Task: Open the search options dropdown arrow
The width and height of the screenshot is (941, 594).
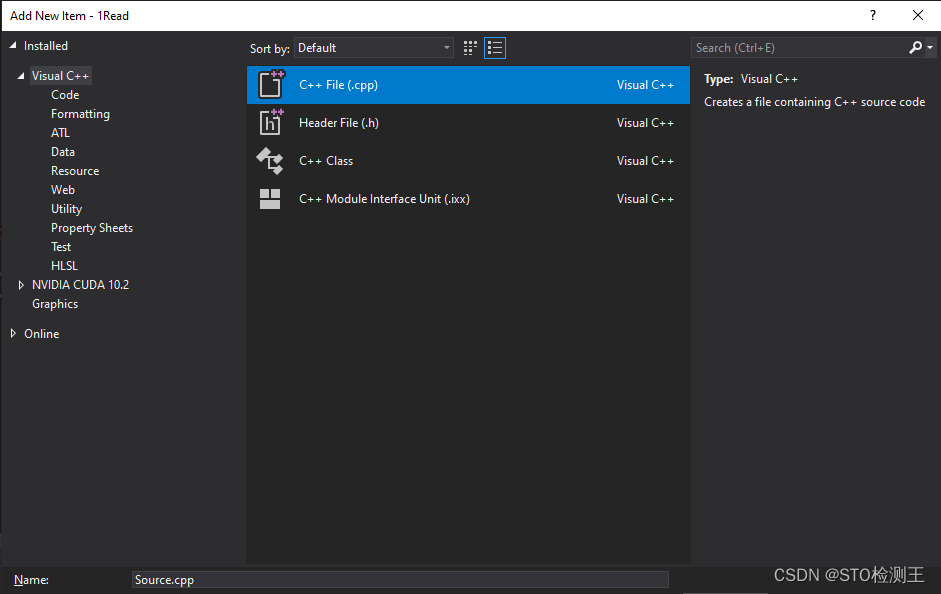Action: pyautogui.click(x=928, y=47)
